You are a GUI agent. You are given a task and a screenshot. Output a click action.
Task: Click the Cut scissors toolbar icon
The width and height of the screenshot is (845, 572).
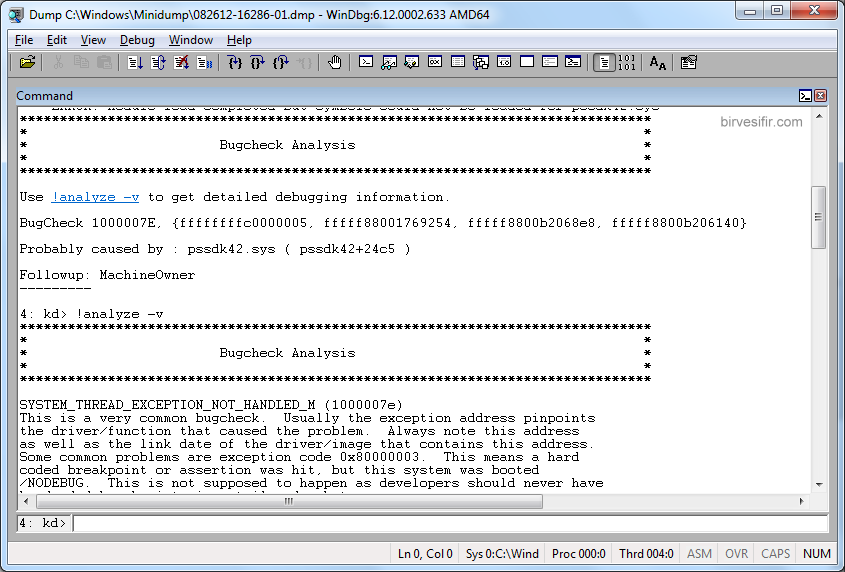coord(58,63)
